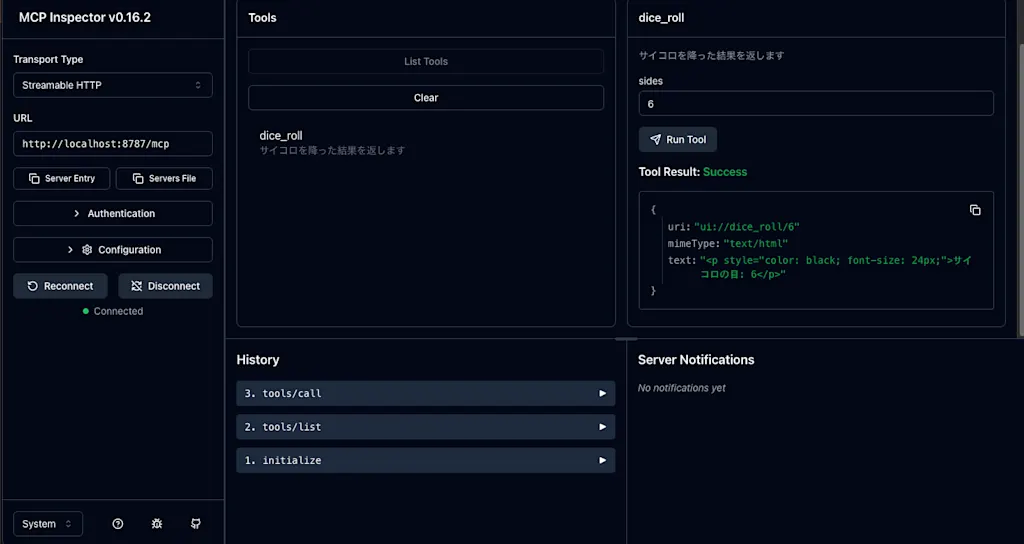Screen dimensions: 1024x544
Task: Run the dice_roll tool
Action: click(x=678, y=140)
